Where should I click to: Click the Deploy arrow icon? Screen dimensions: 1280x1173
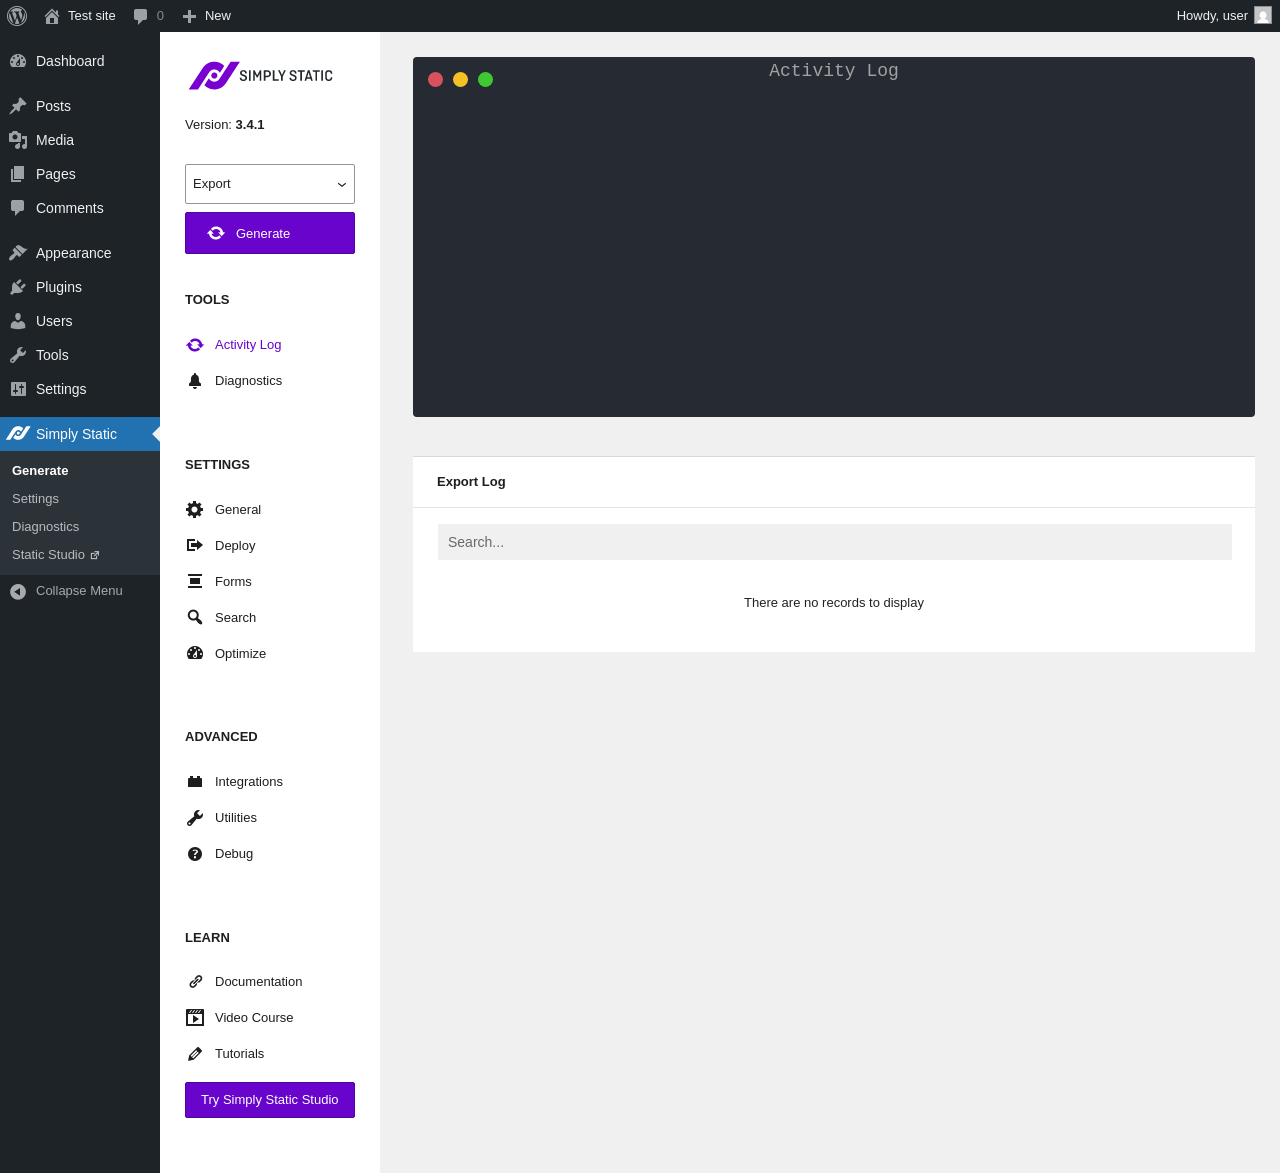pyautogui.click(x=195, y=546)
